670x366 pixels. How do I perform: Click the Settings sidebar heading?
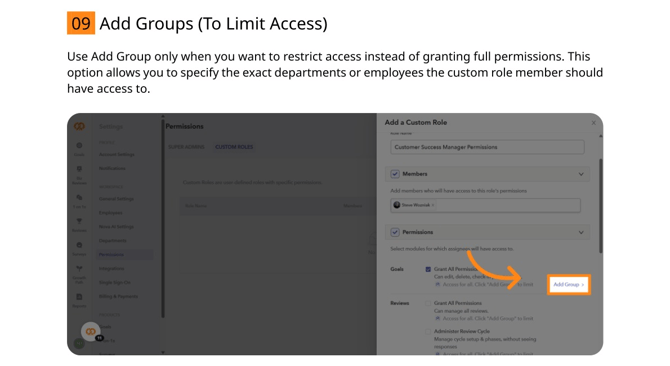tap(111, 127)
